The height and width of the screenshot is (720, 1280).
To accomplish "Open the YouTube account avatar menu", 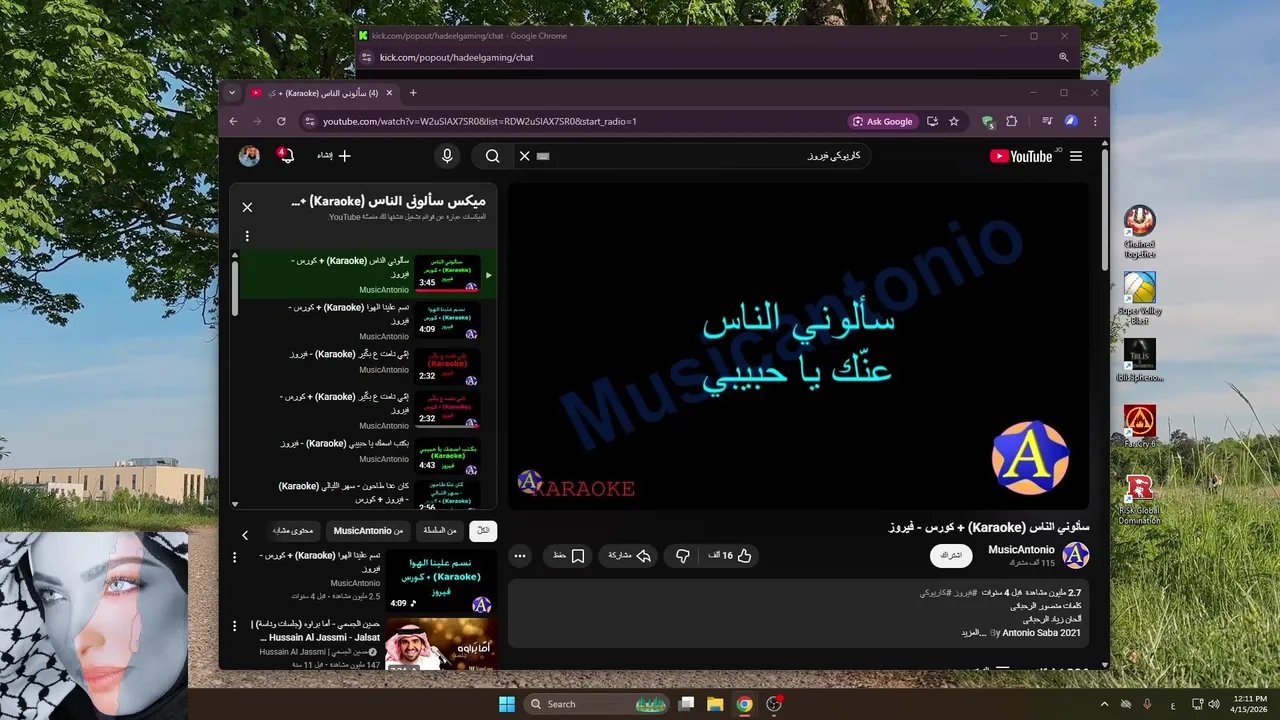I will [x=249, y=156].
